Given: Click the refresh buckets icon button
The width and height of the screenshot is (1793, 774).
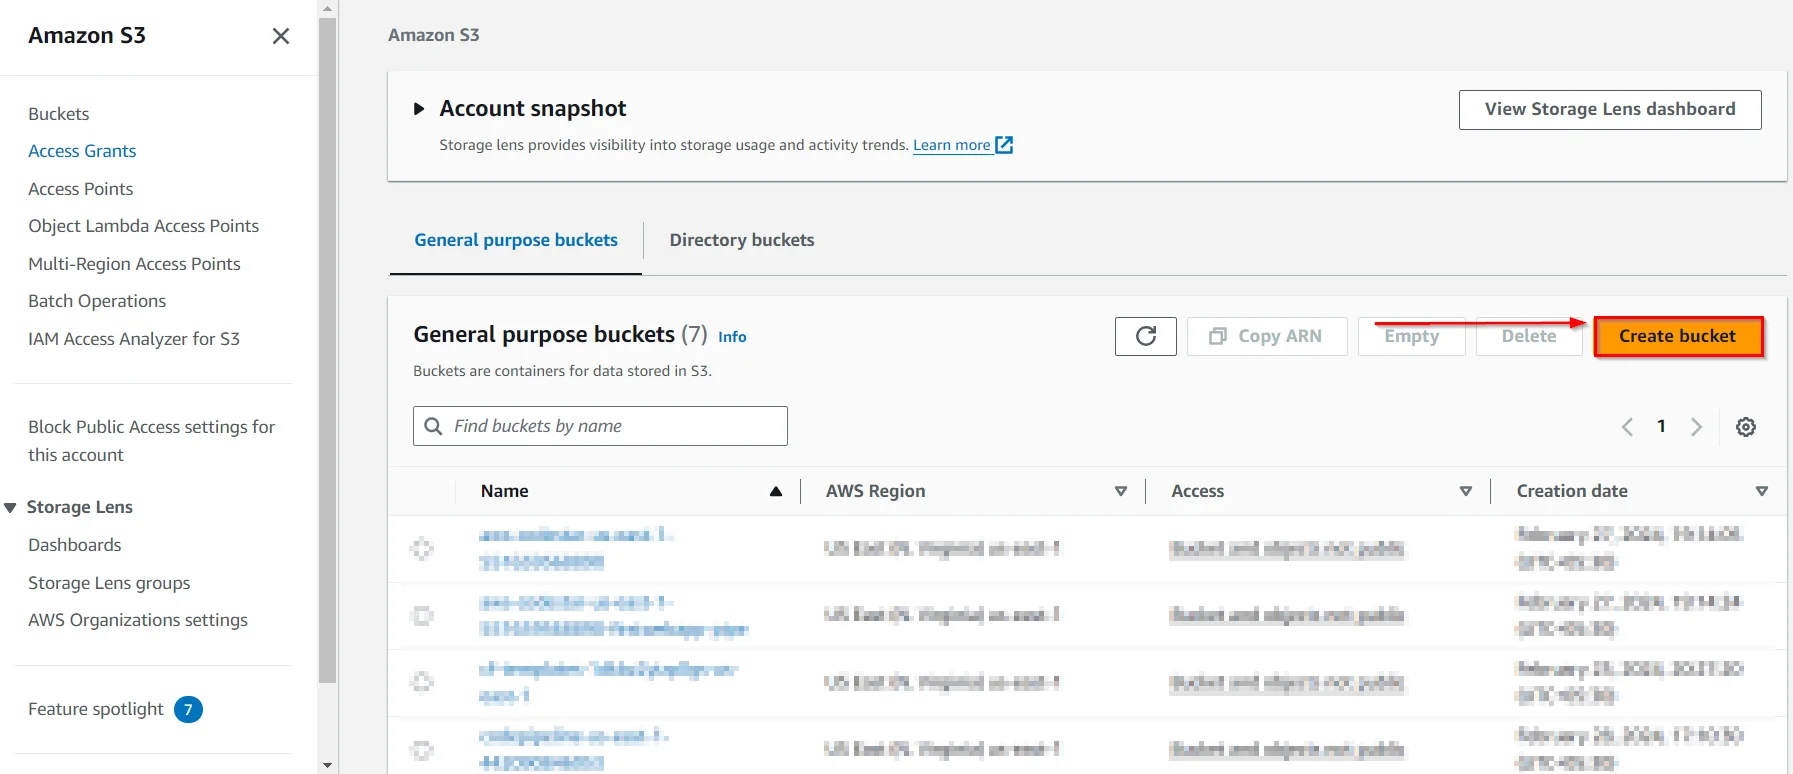Looking at the screenshot, I should (1145, 336).
